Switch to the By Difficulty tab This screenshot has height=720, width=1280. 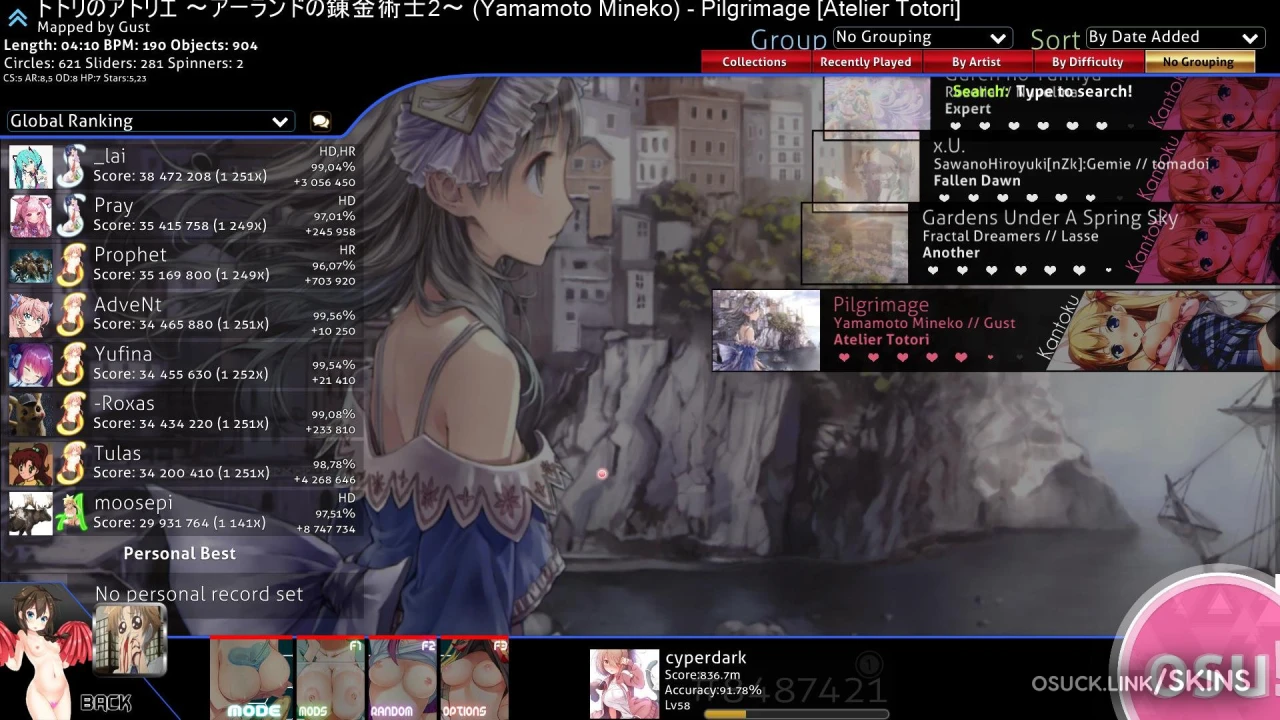(1087, 62)
